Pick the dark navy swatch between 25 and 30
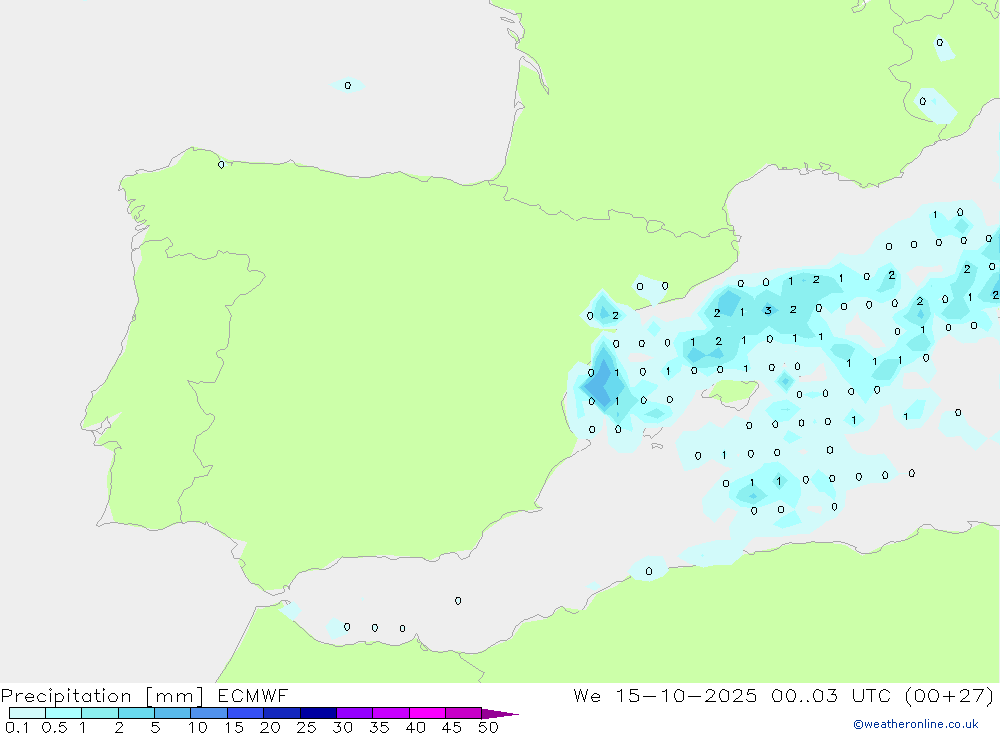1000x733 pixels. (x=318, y=713)
